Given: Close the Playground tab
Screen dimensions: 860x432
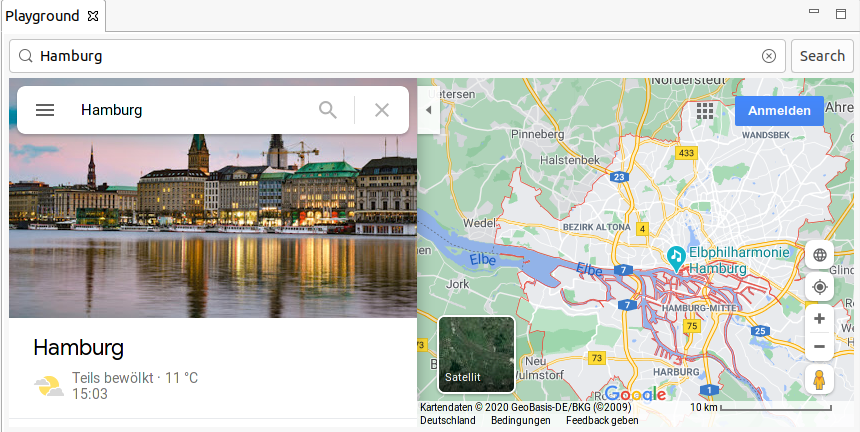Looking at the screenshot, I should [93, 16].
